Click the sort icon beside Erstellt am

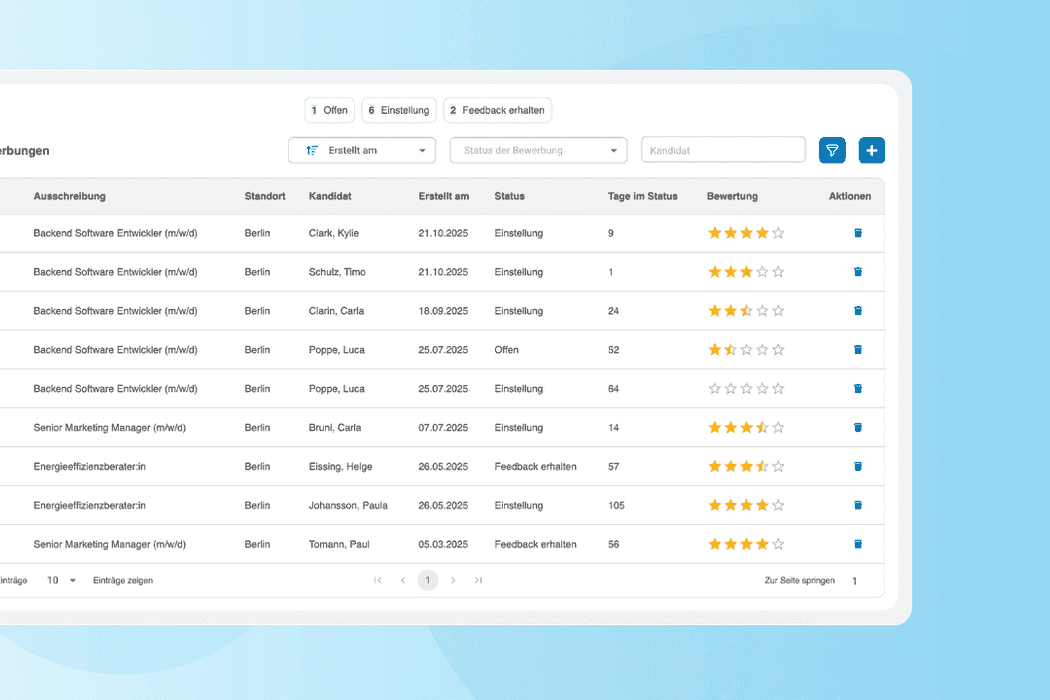(310, 149)
